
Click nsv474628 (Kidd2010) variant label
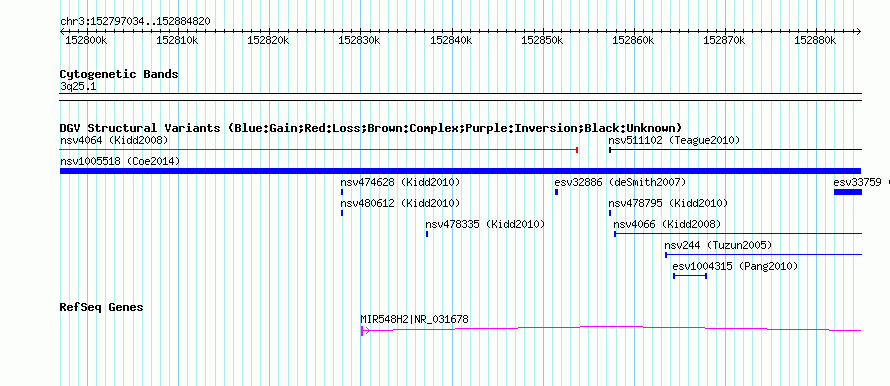pyautogui.click(x=400, y=182)
